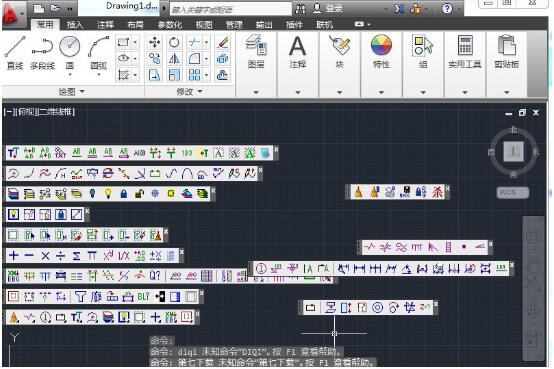Toggle the blue padlock layer lock icon
554x369 pixels.
[123, 193]
